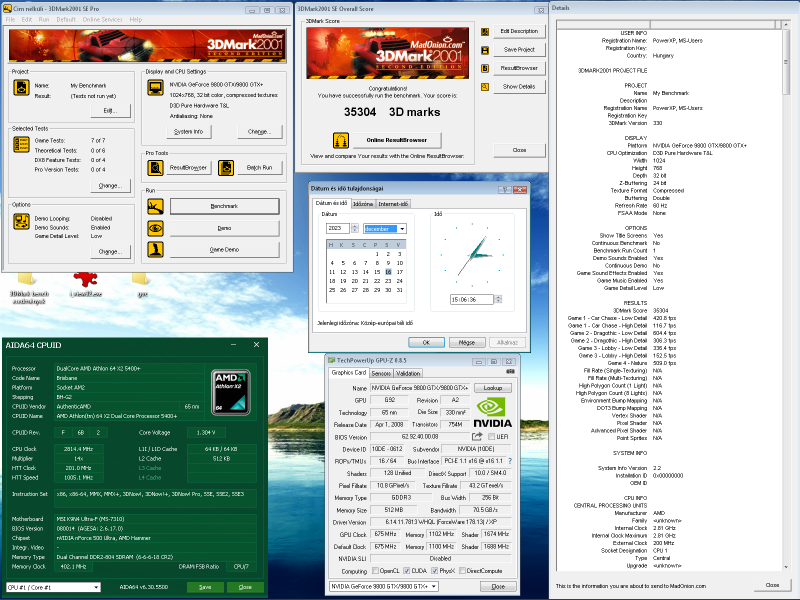Click the help button in date dialog title bar
800x600 pixels.
coord(505,189)
